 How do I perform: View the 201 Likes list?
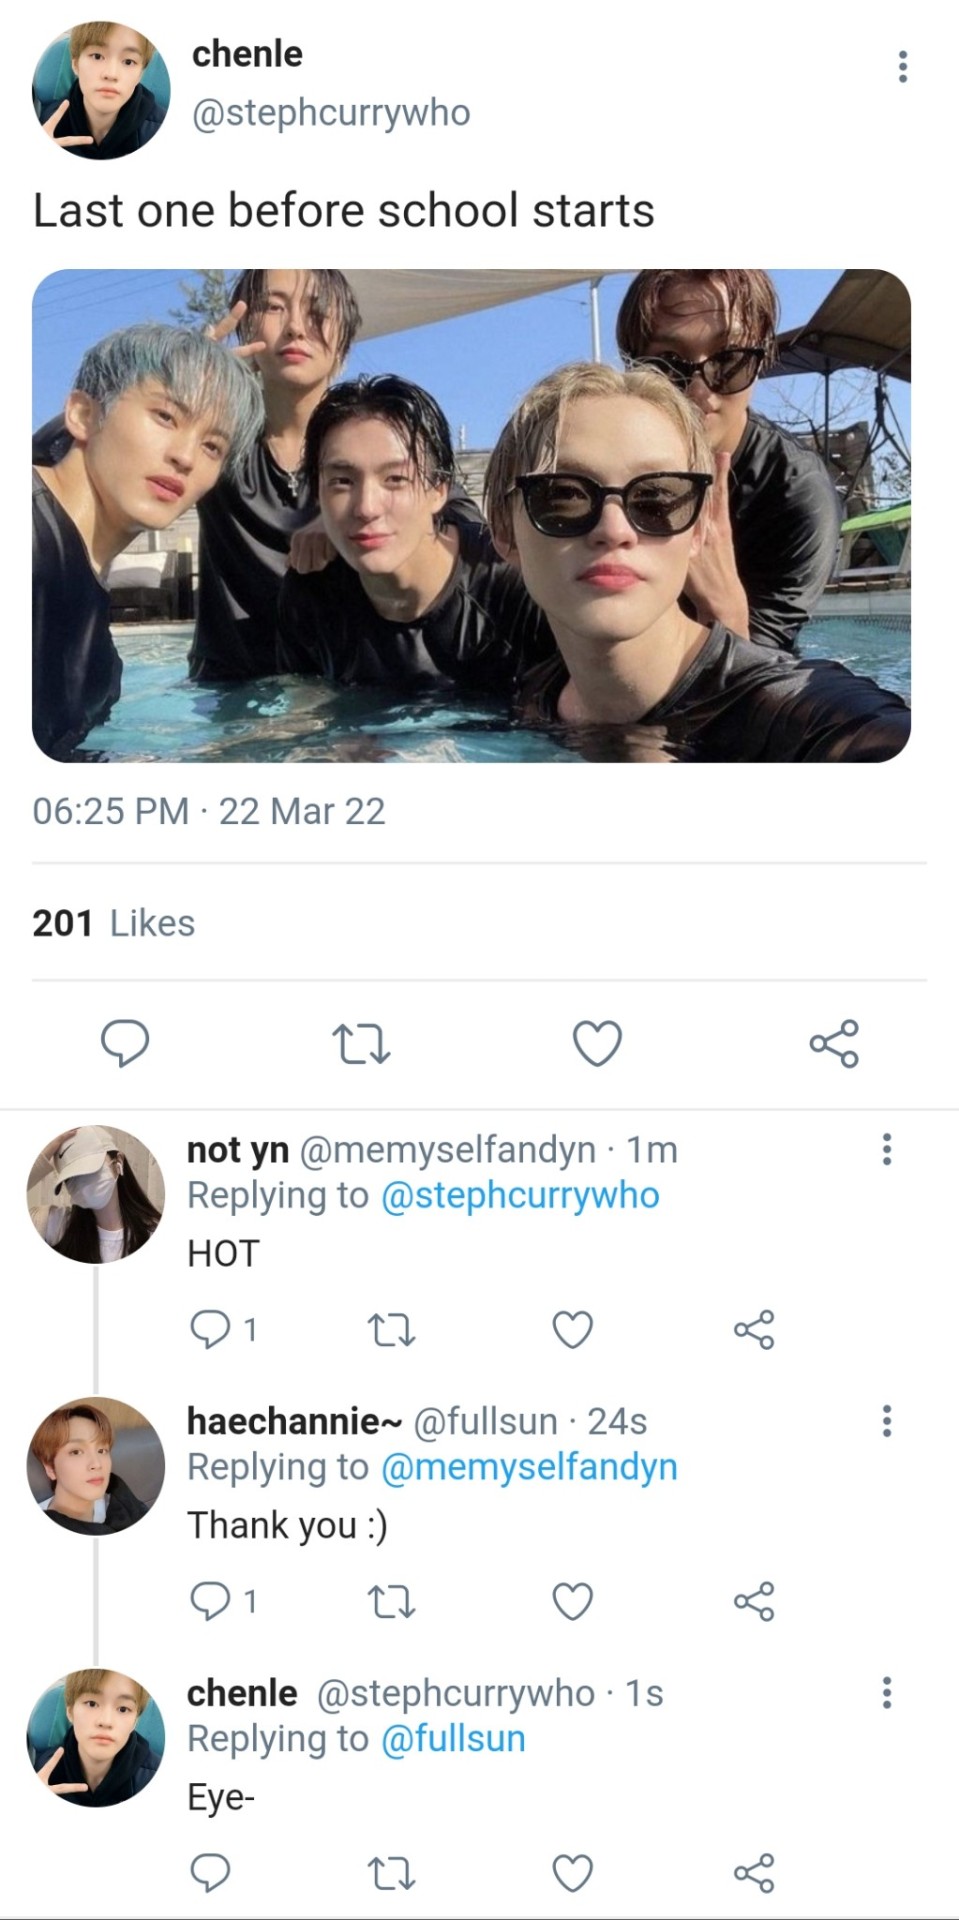pos(113,923)
